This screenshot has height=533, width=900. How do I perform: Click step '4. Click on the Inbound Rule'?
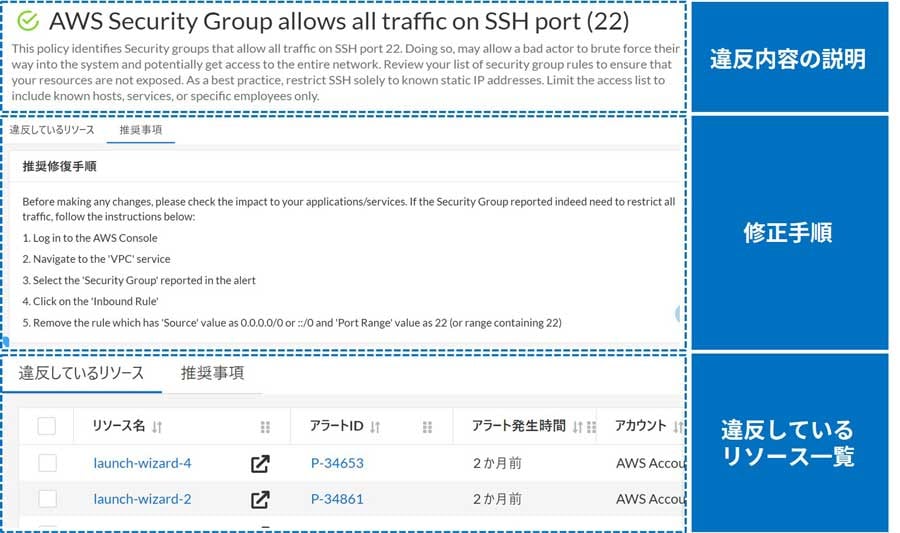pos(90,301)
